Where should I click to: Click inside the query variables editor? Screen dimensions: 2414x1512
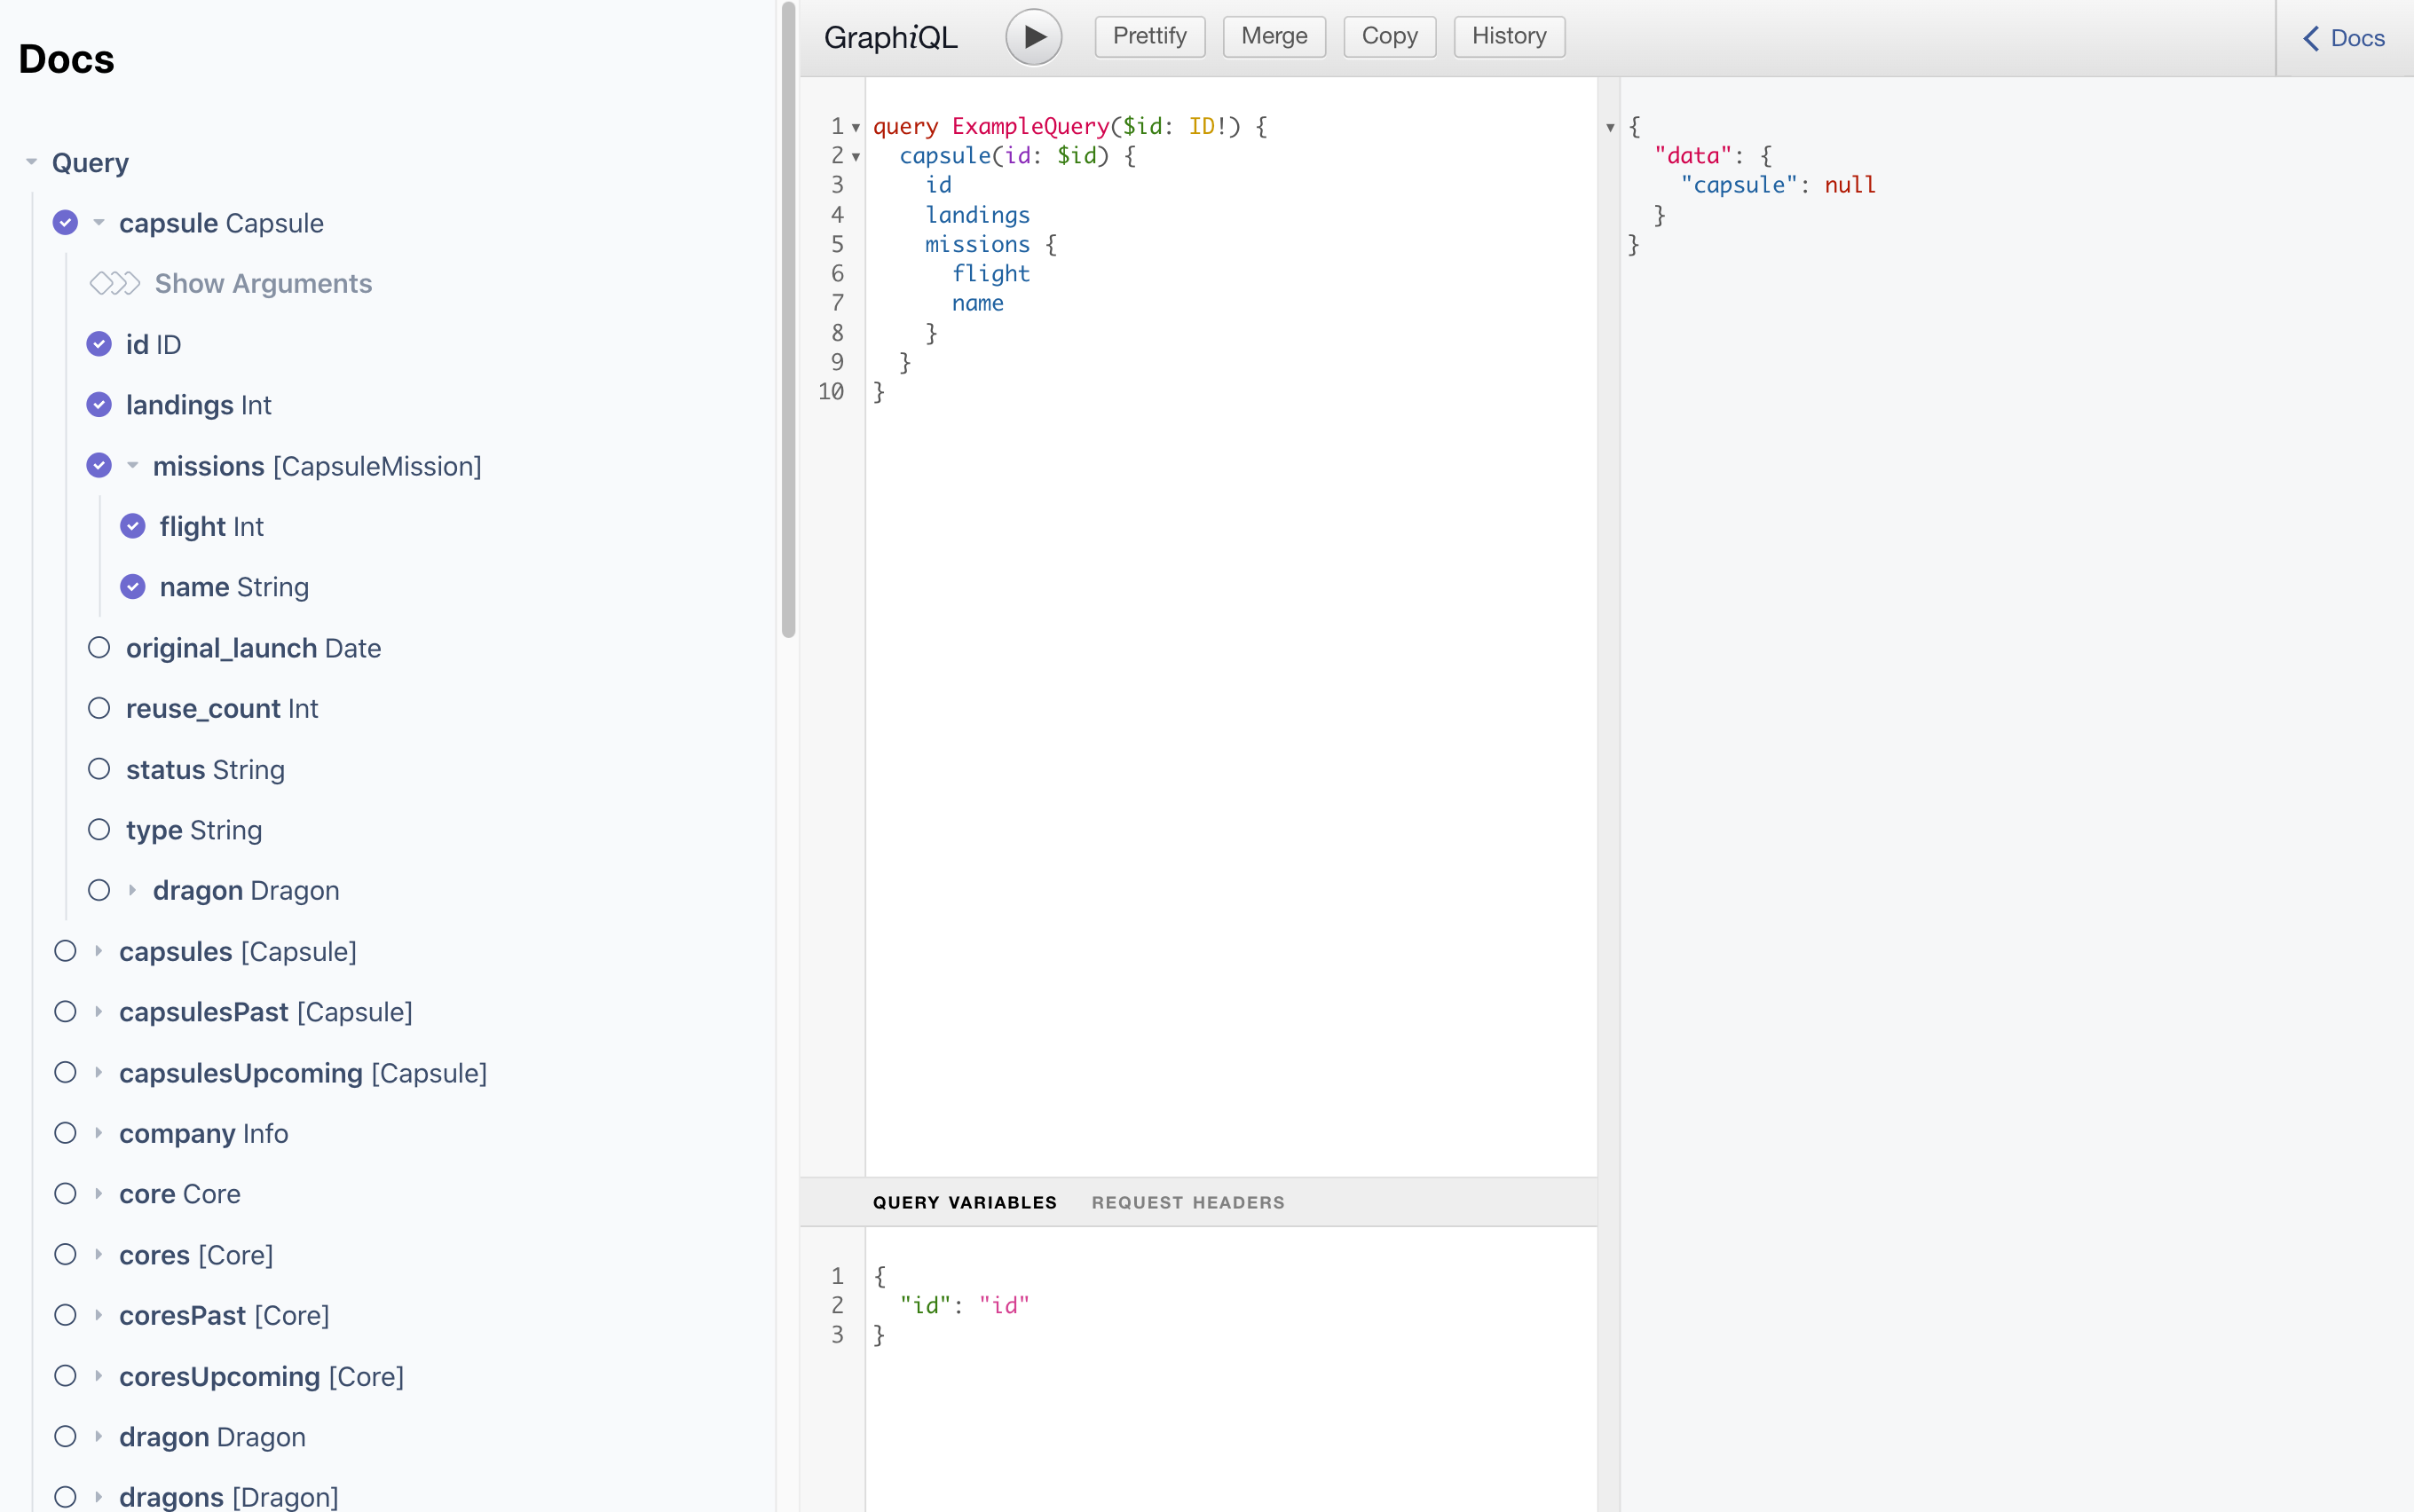1230,1370
